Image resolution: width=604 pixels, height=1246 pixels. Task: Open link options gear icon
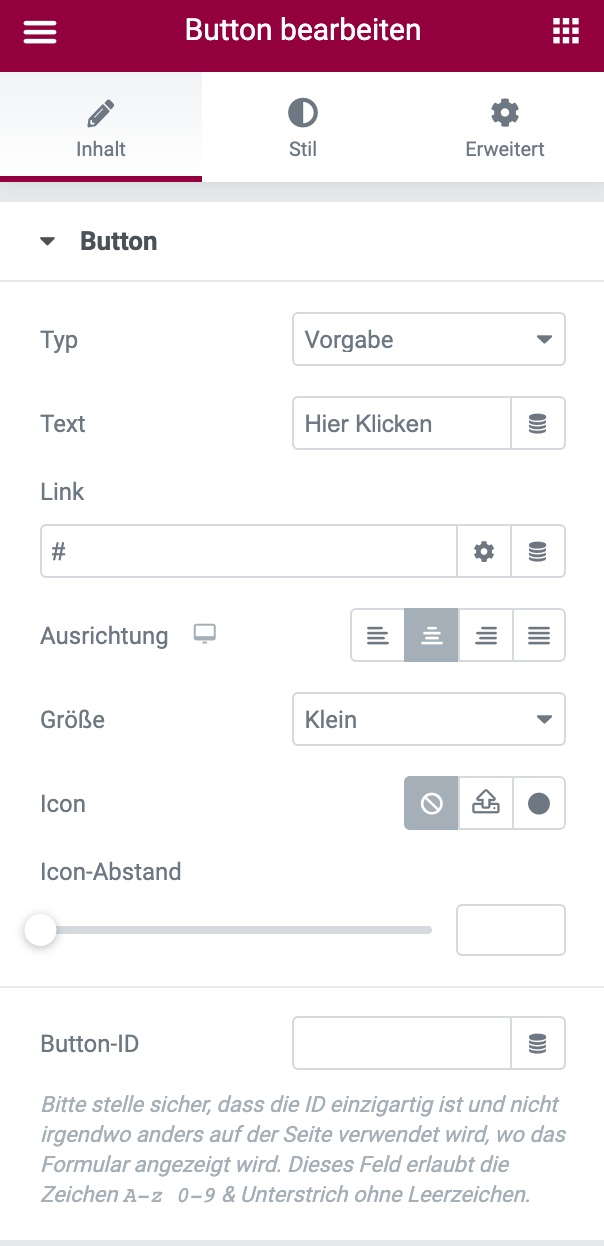(x=484, y=551)
